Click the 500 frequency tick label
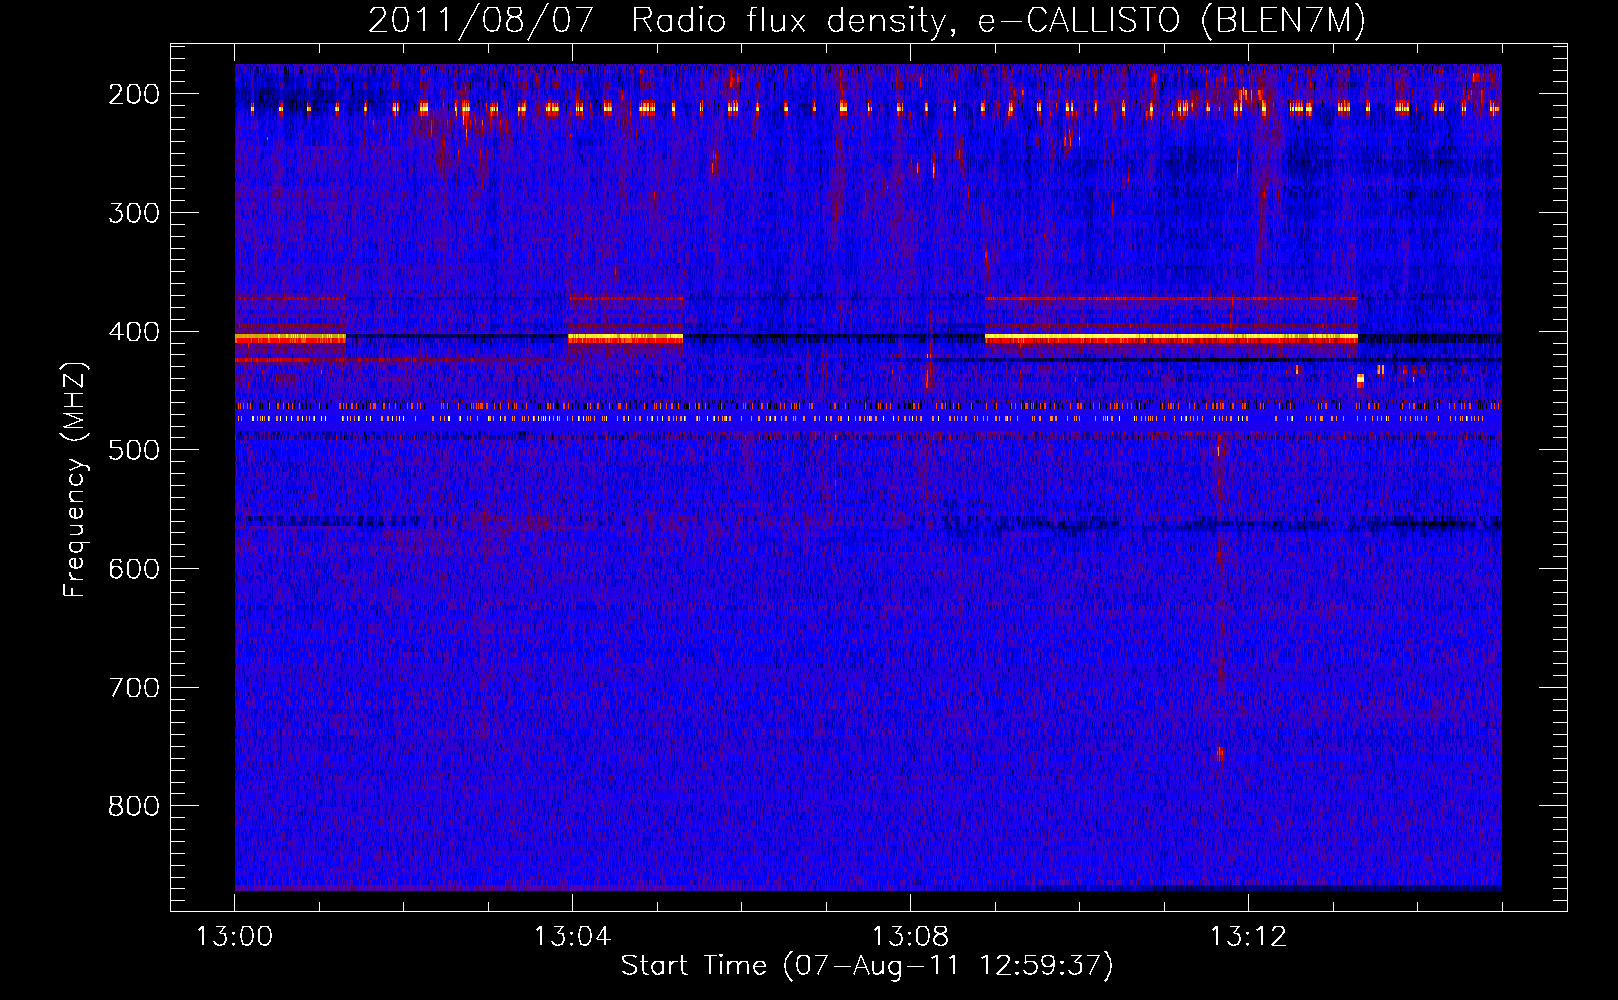This screenshot has width=1618, height=1000. click(x=134, y=450)
